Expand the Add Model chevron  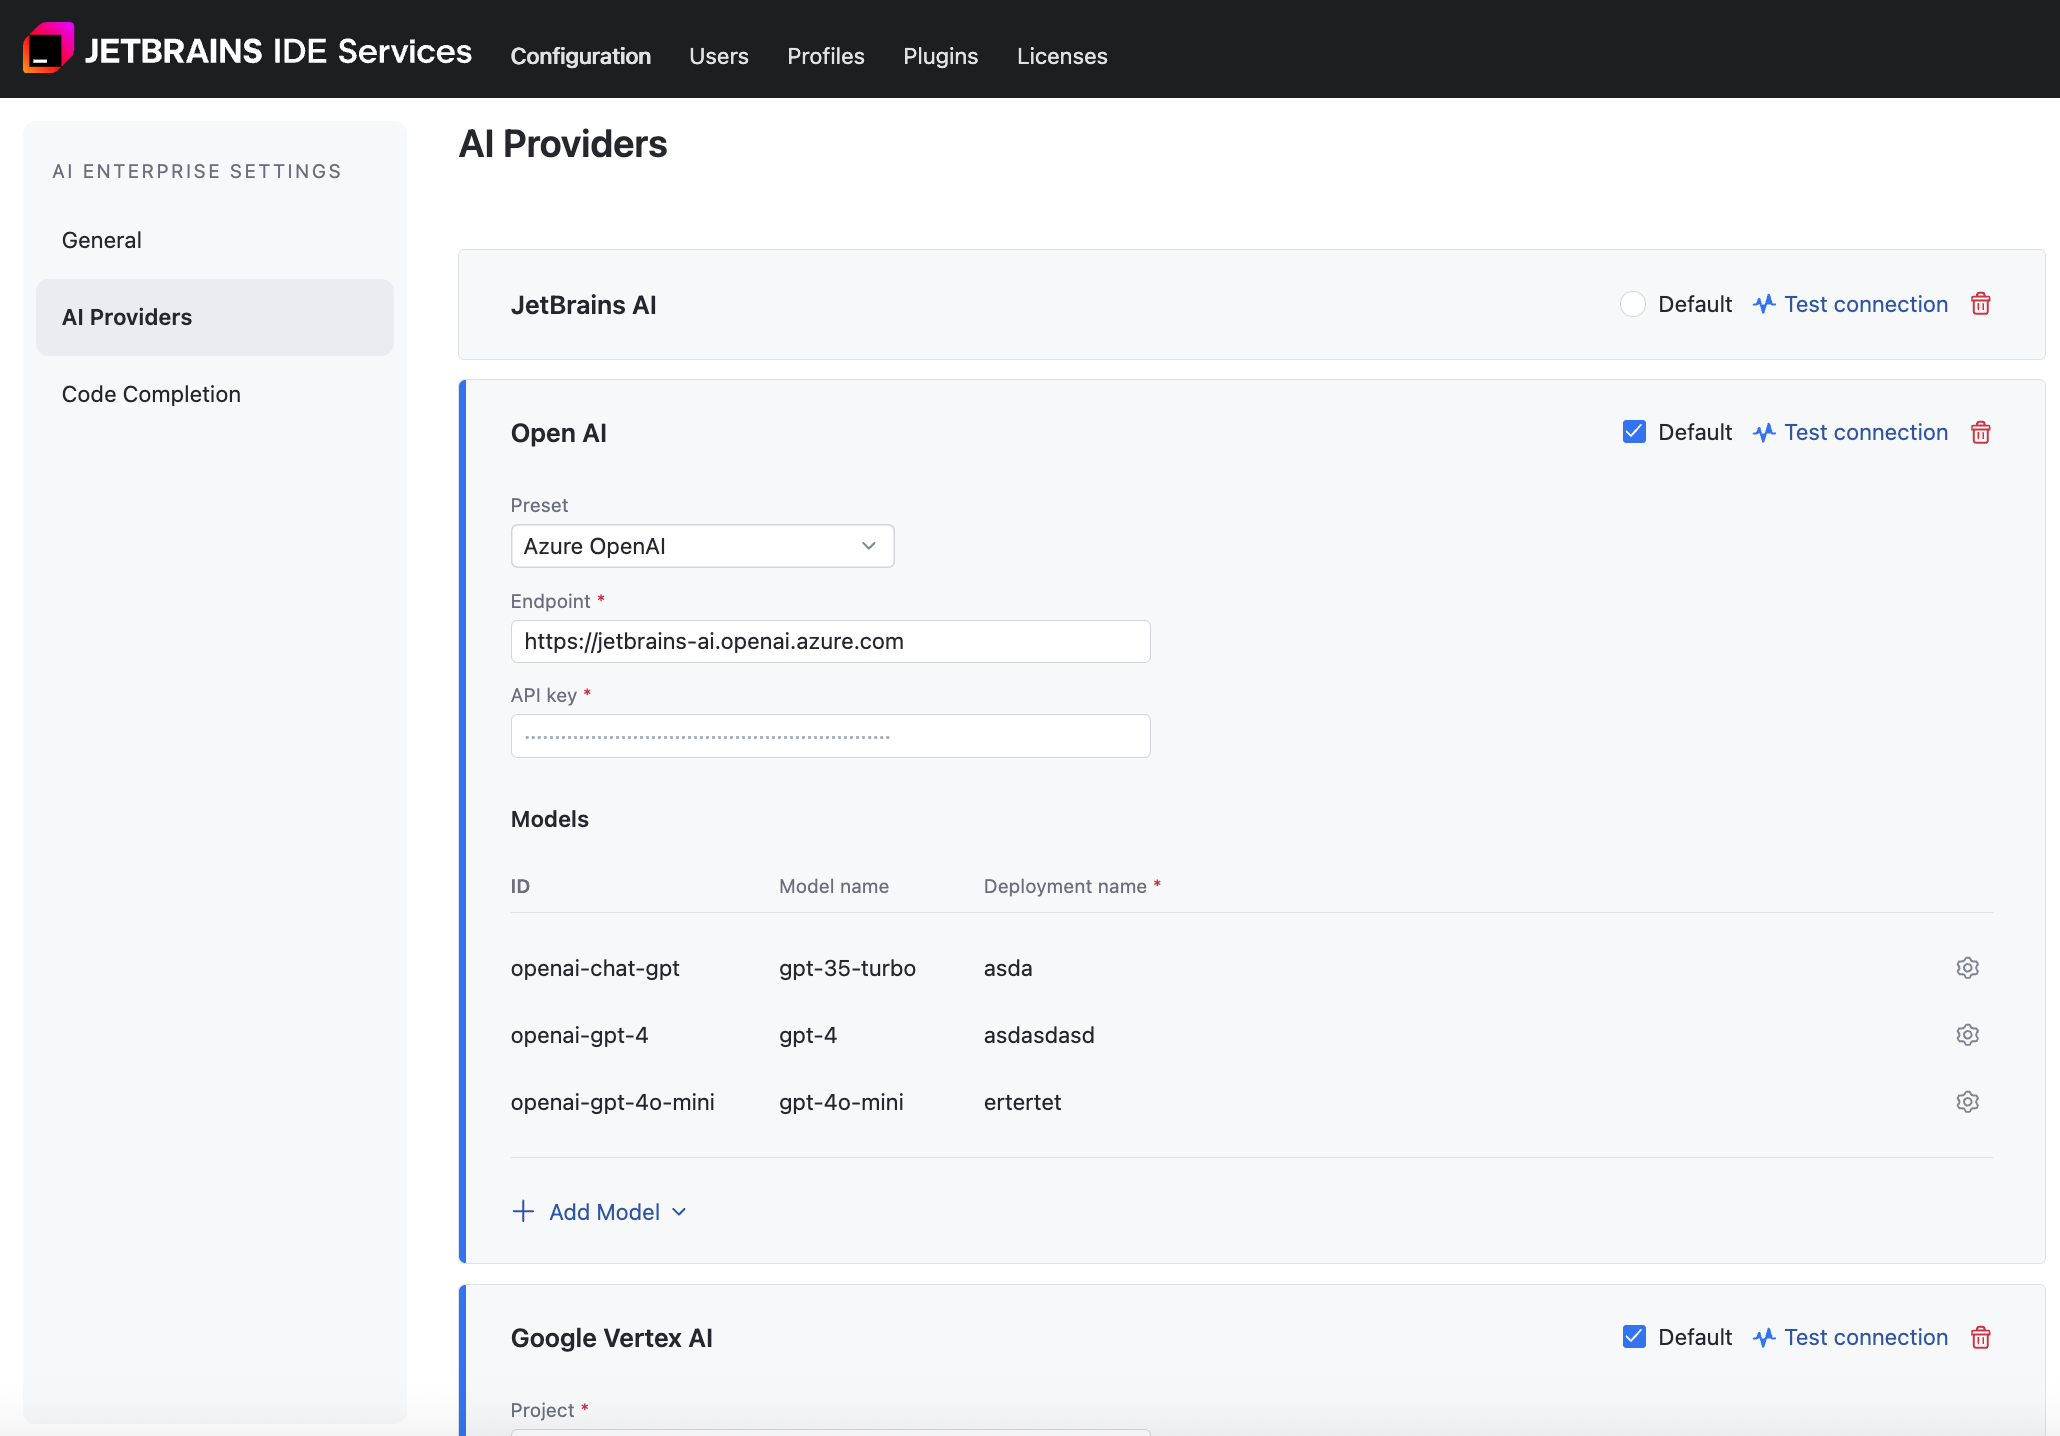679,1212
